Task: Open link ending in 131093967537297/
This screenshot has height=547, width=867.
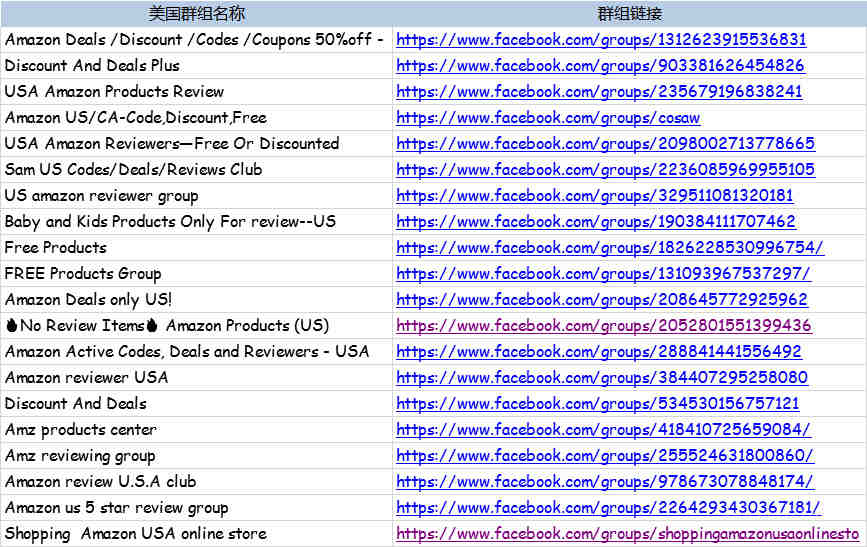Action: [x=604, y=274]
